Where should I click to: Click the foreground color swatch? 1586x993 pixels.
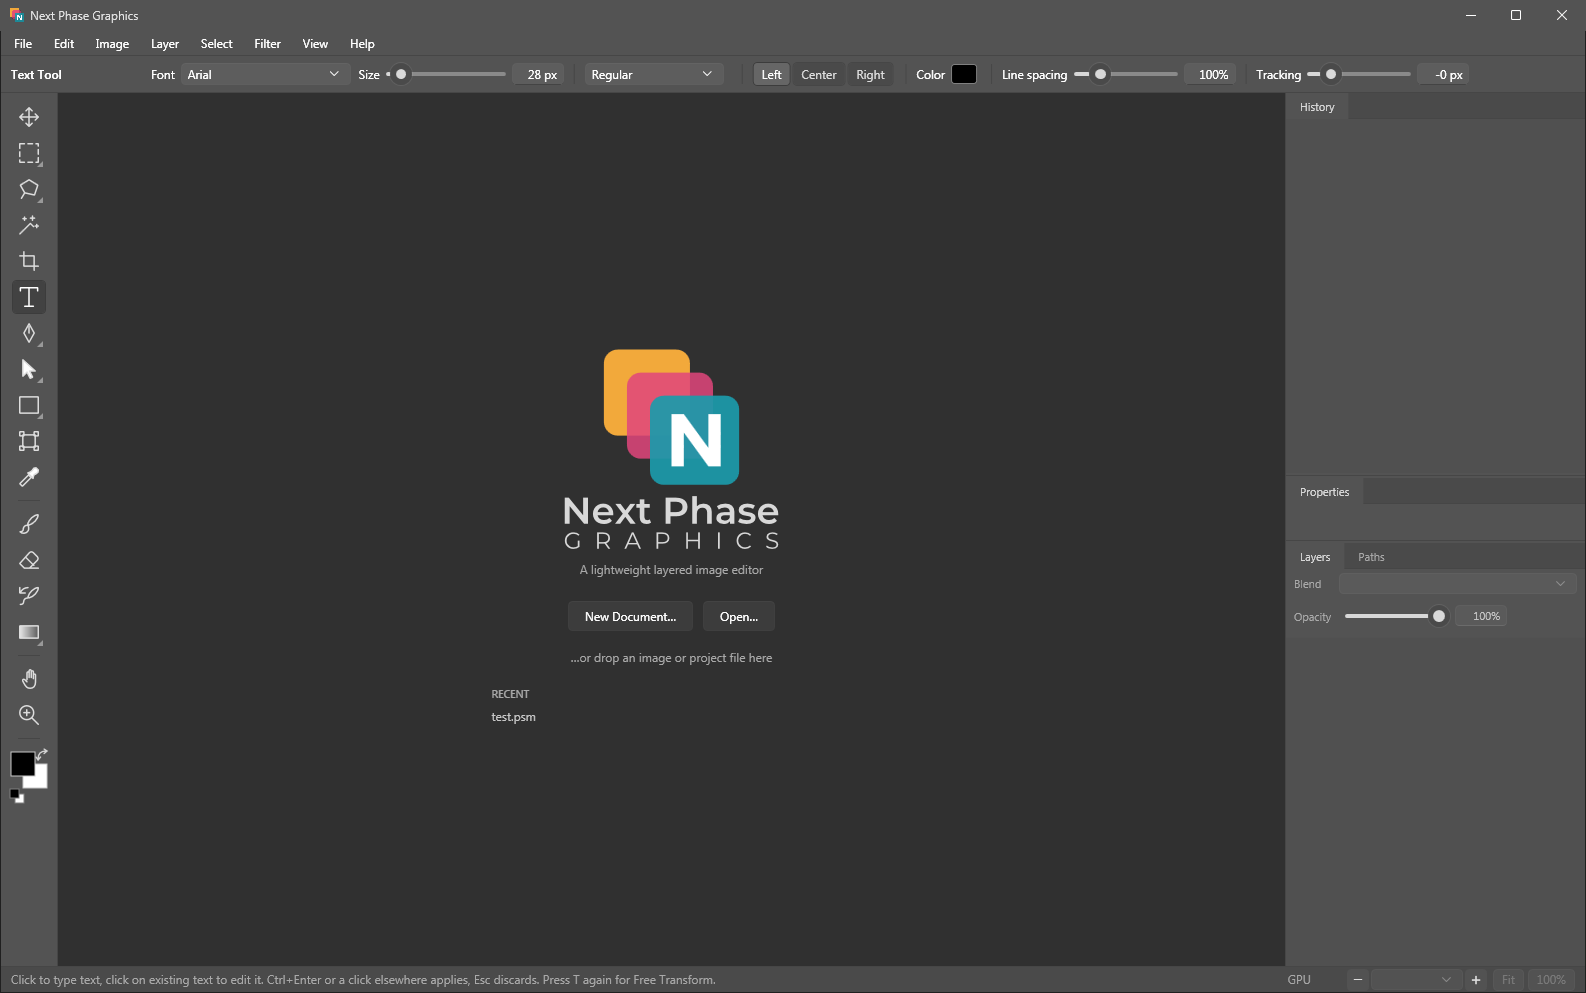click(22, 764)
